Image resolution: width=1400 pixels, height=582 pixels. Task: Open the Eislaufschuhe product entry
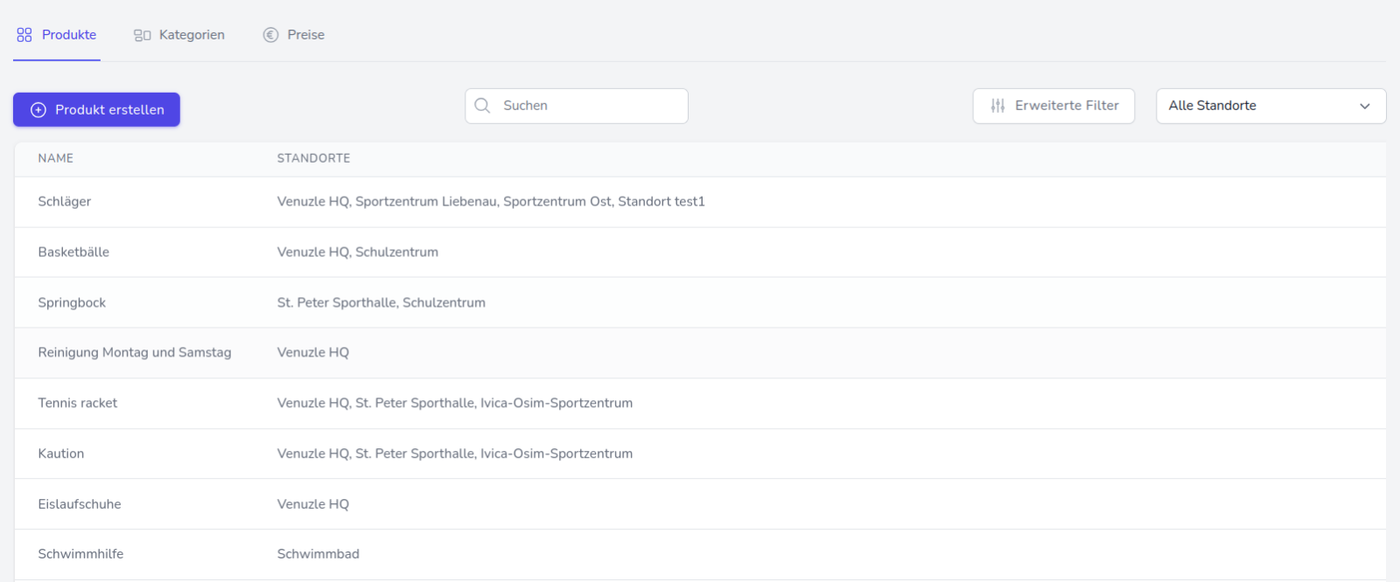[80, 504]
